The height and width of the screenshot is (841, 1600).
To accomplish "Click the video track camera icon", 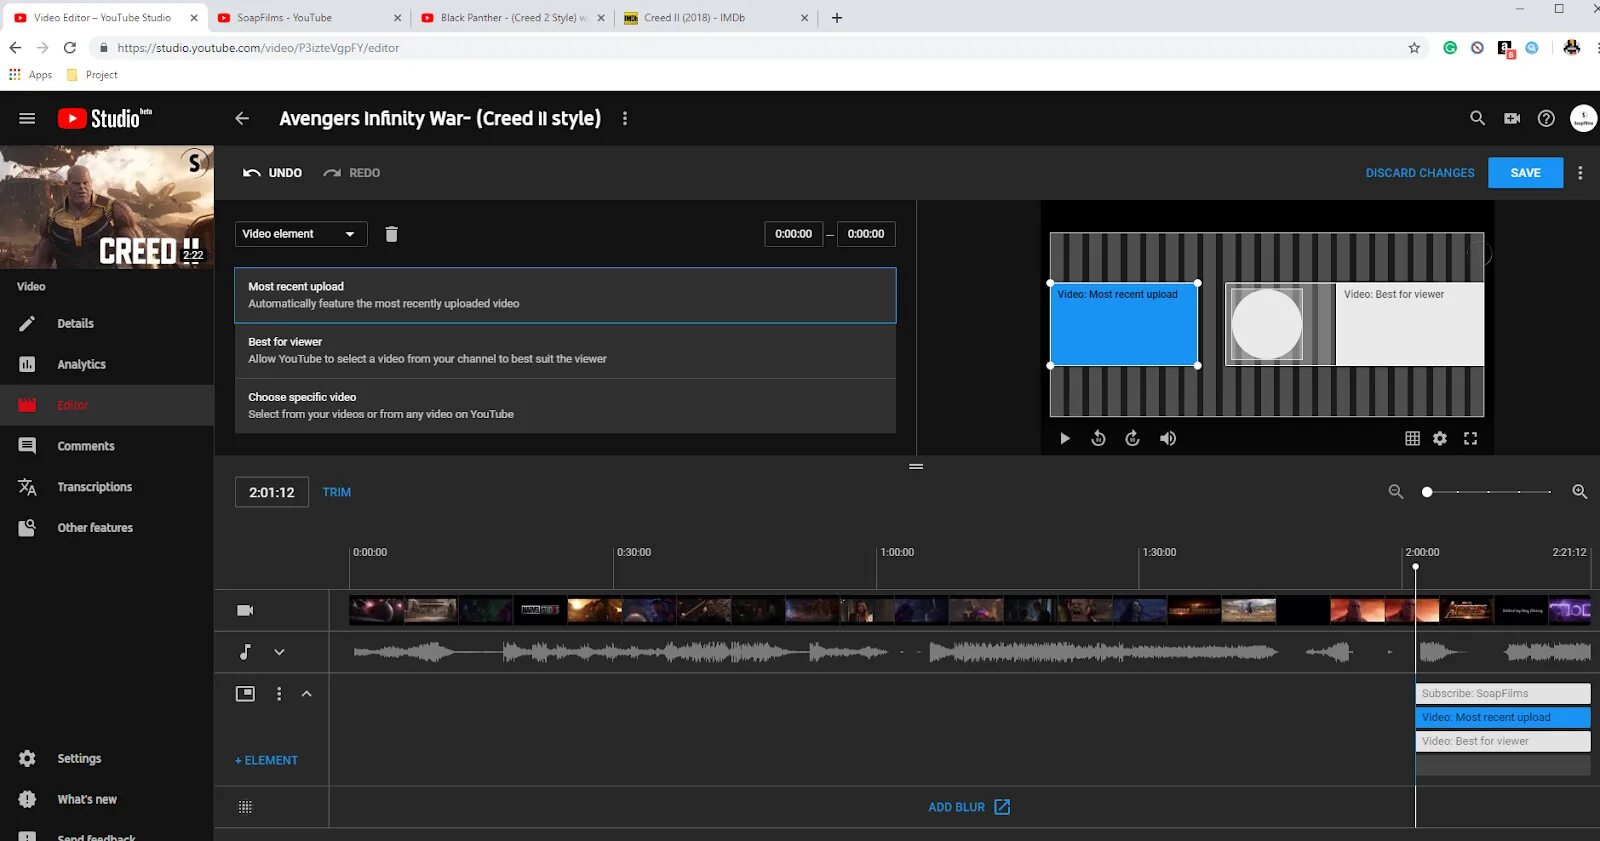I will pos(245,610).
